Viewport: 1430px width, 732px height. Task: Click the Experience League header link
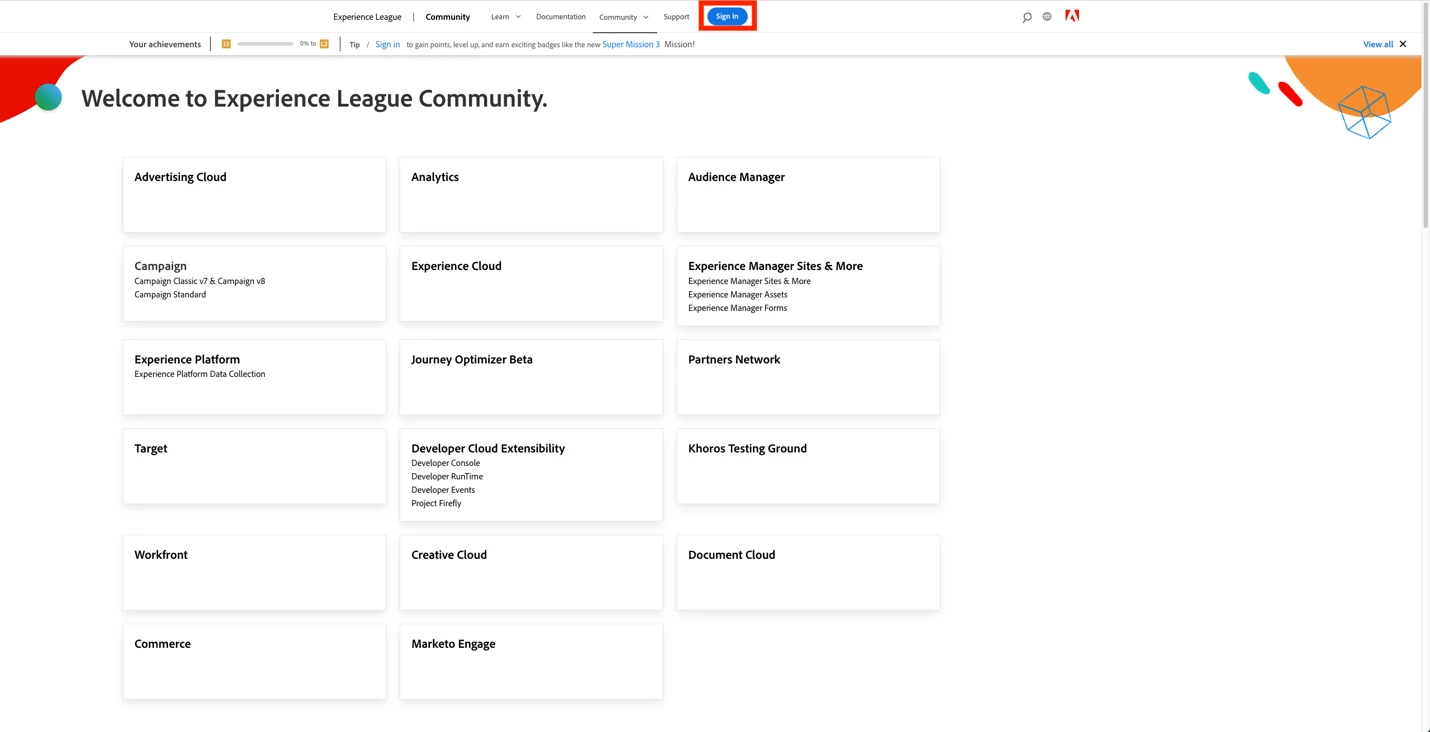[x=367, y=17]
